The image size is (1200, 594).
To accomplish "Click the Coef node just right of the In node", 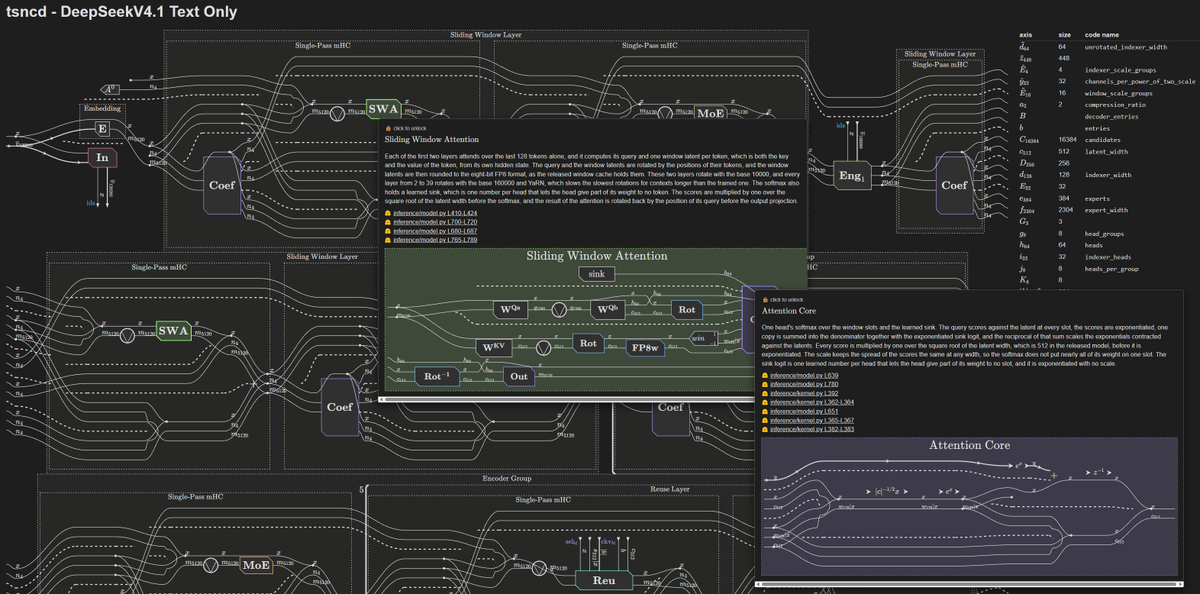I will (221, 185).
